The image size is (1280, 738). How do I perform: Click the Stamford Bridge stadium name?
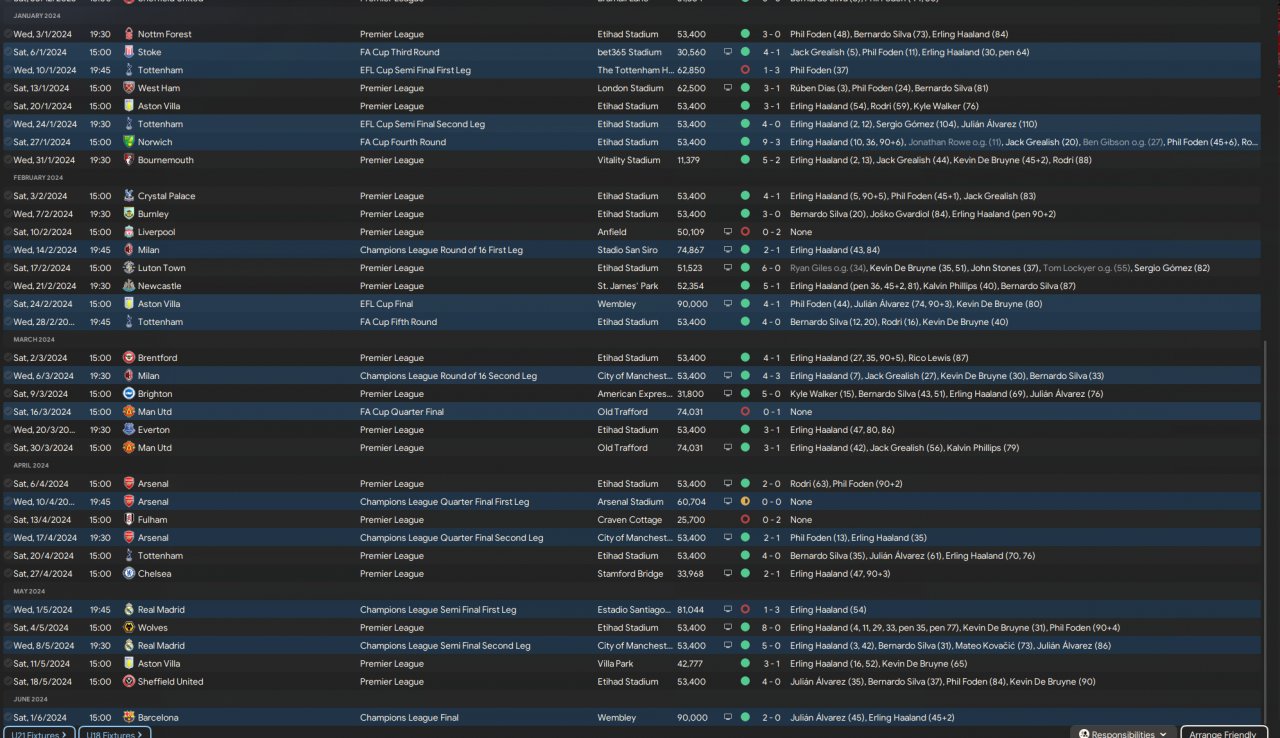coord(630,574)
